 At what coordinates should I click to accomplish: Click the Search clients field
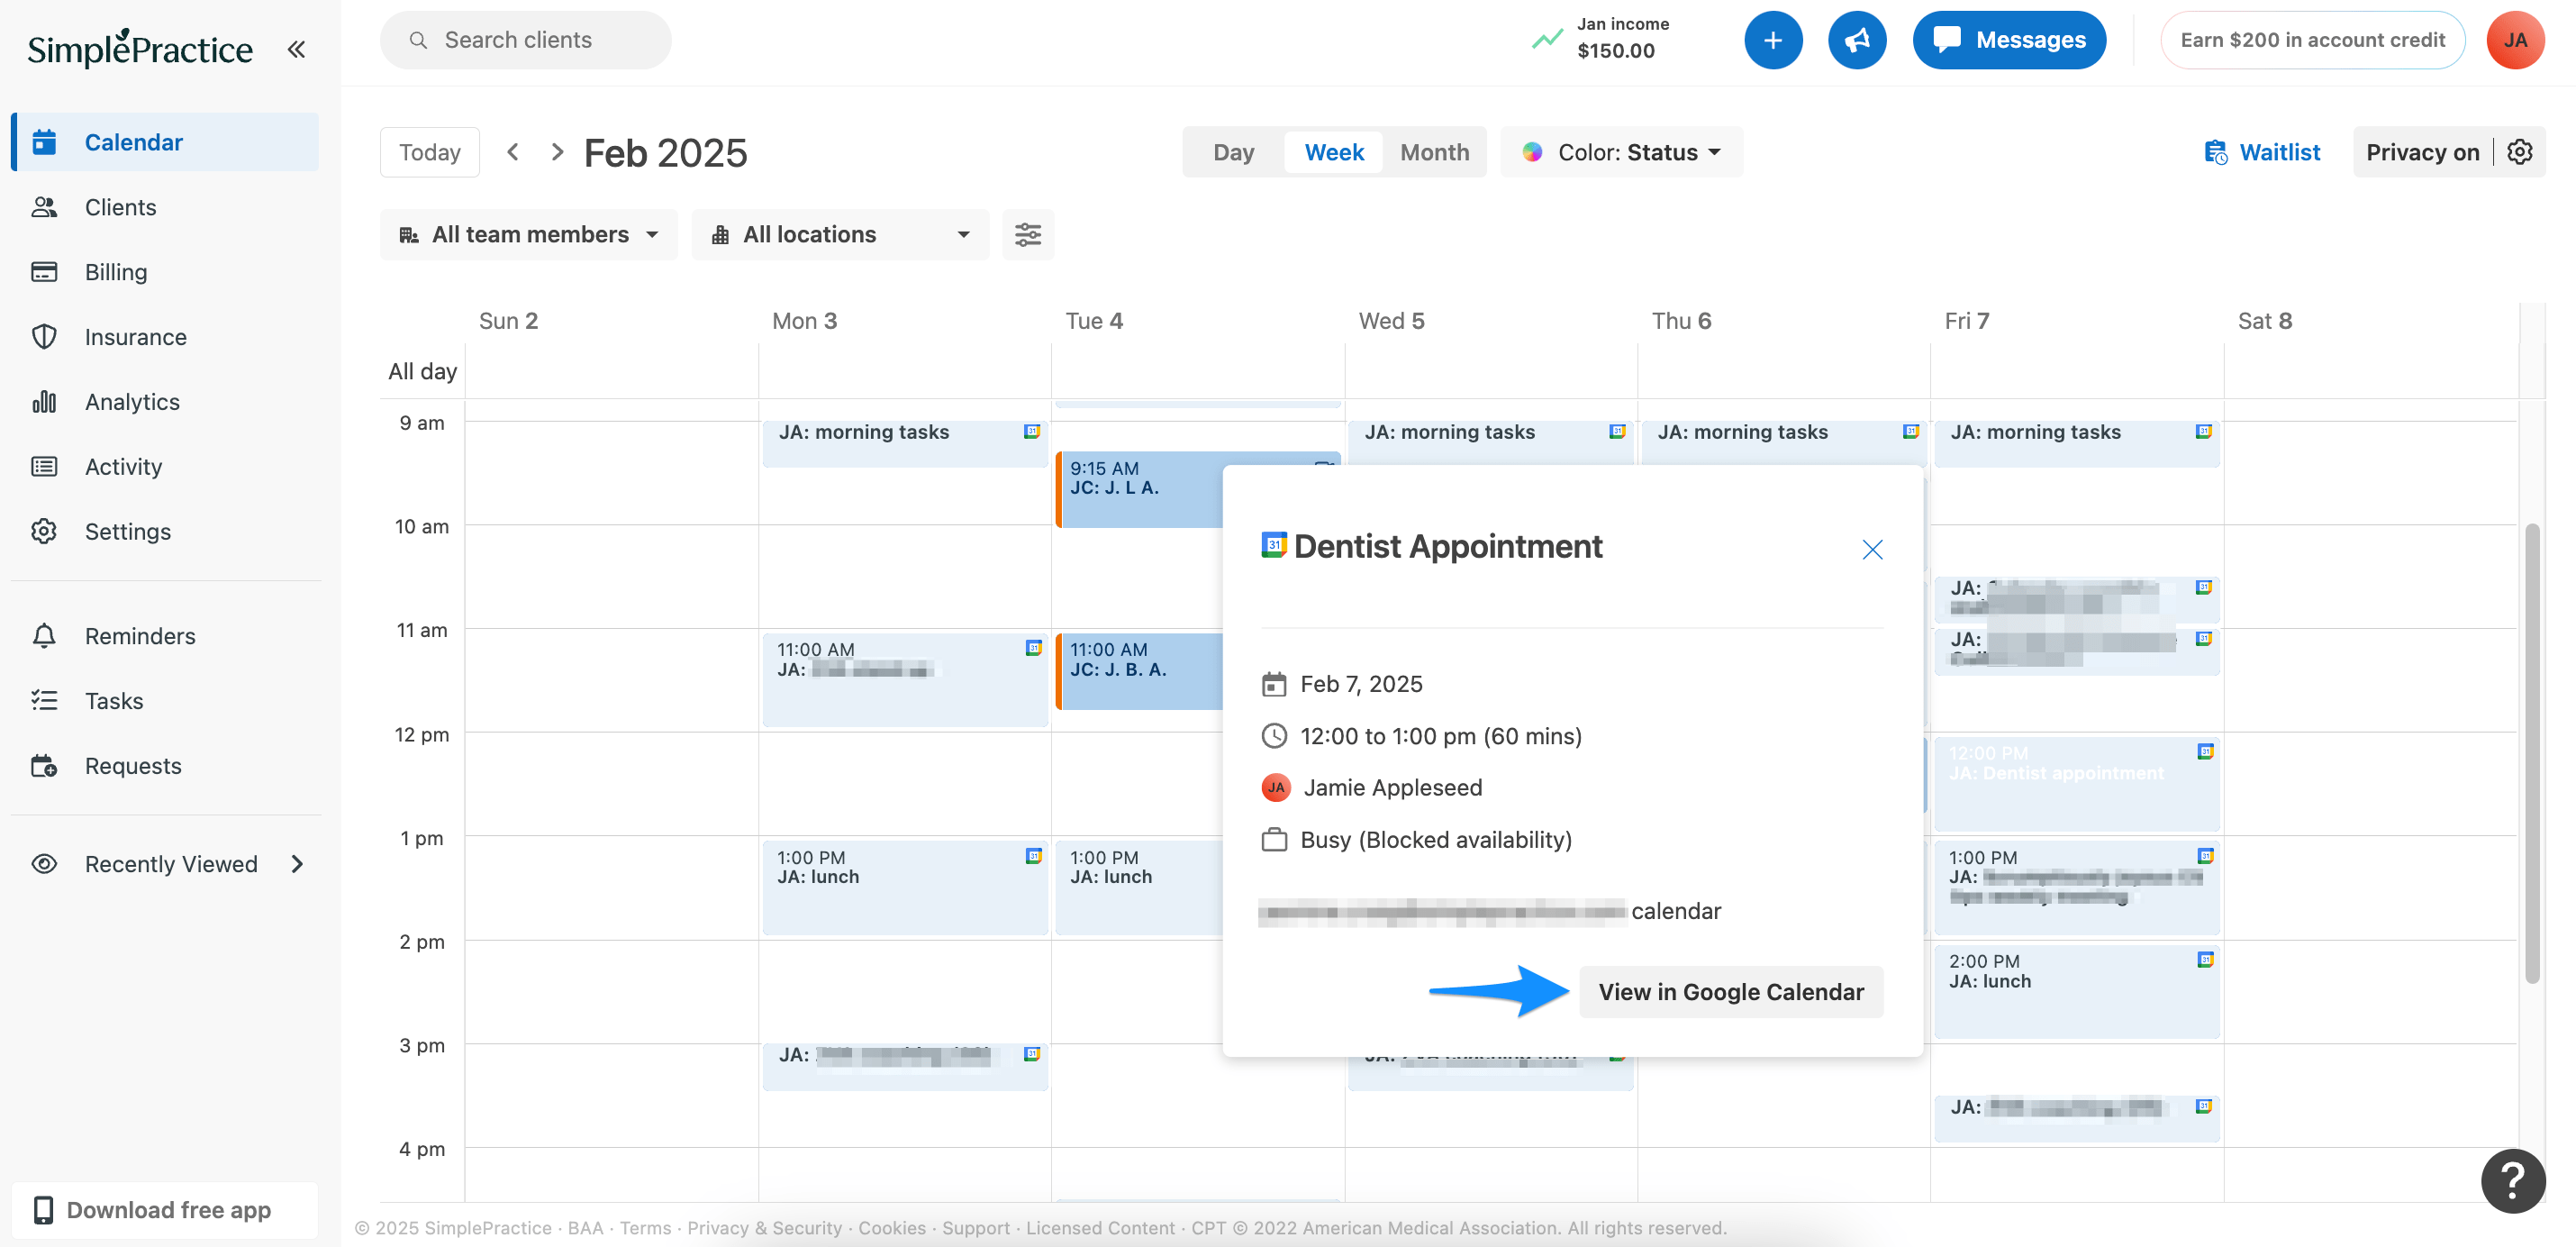[x=526, y=40]
